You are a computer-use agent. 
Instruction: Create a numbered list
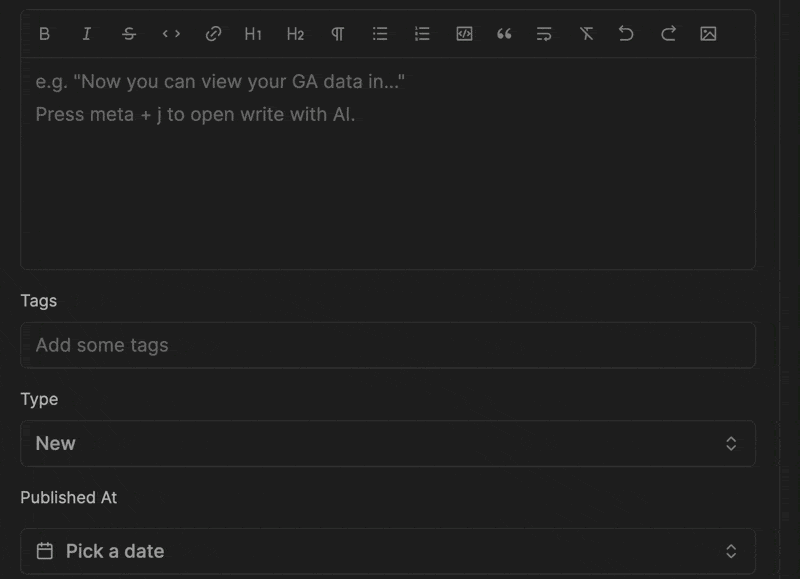coord(422,34)
